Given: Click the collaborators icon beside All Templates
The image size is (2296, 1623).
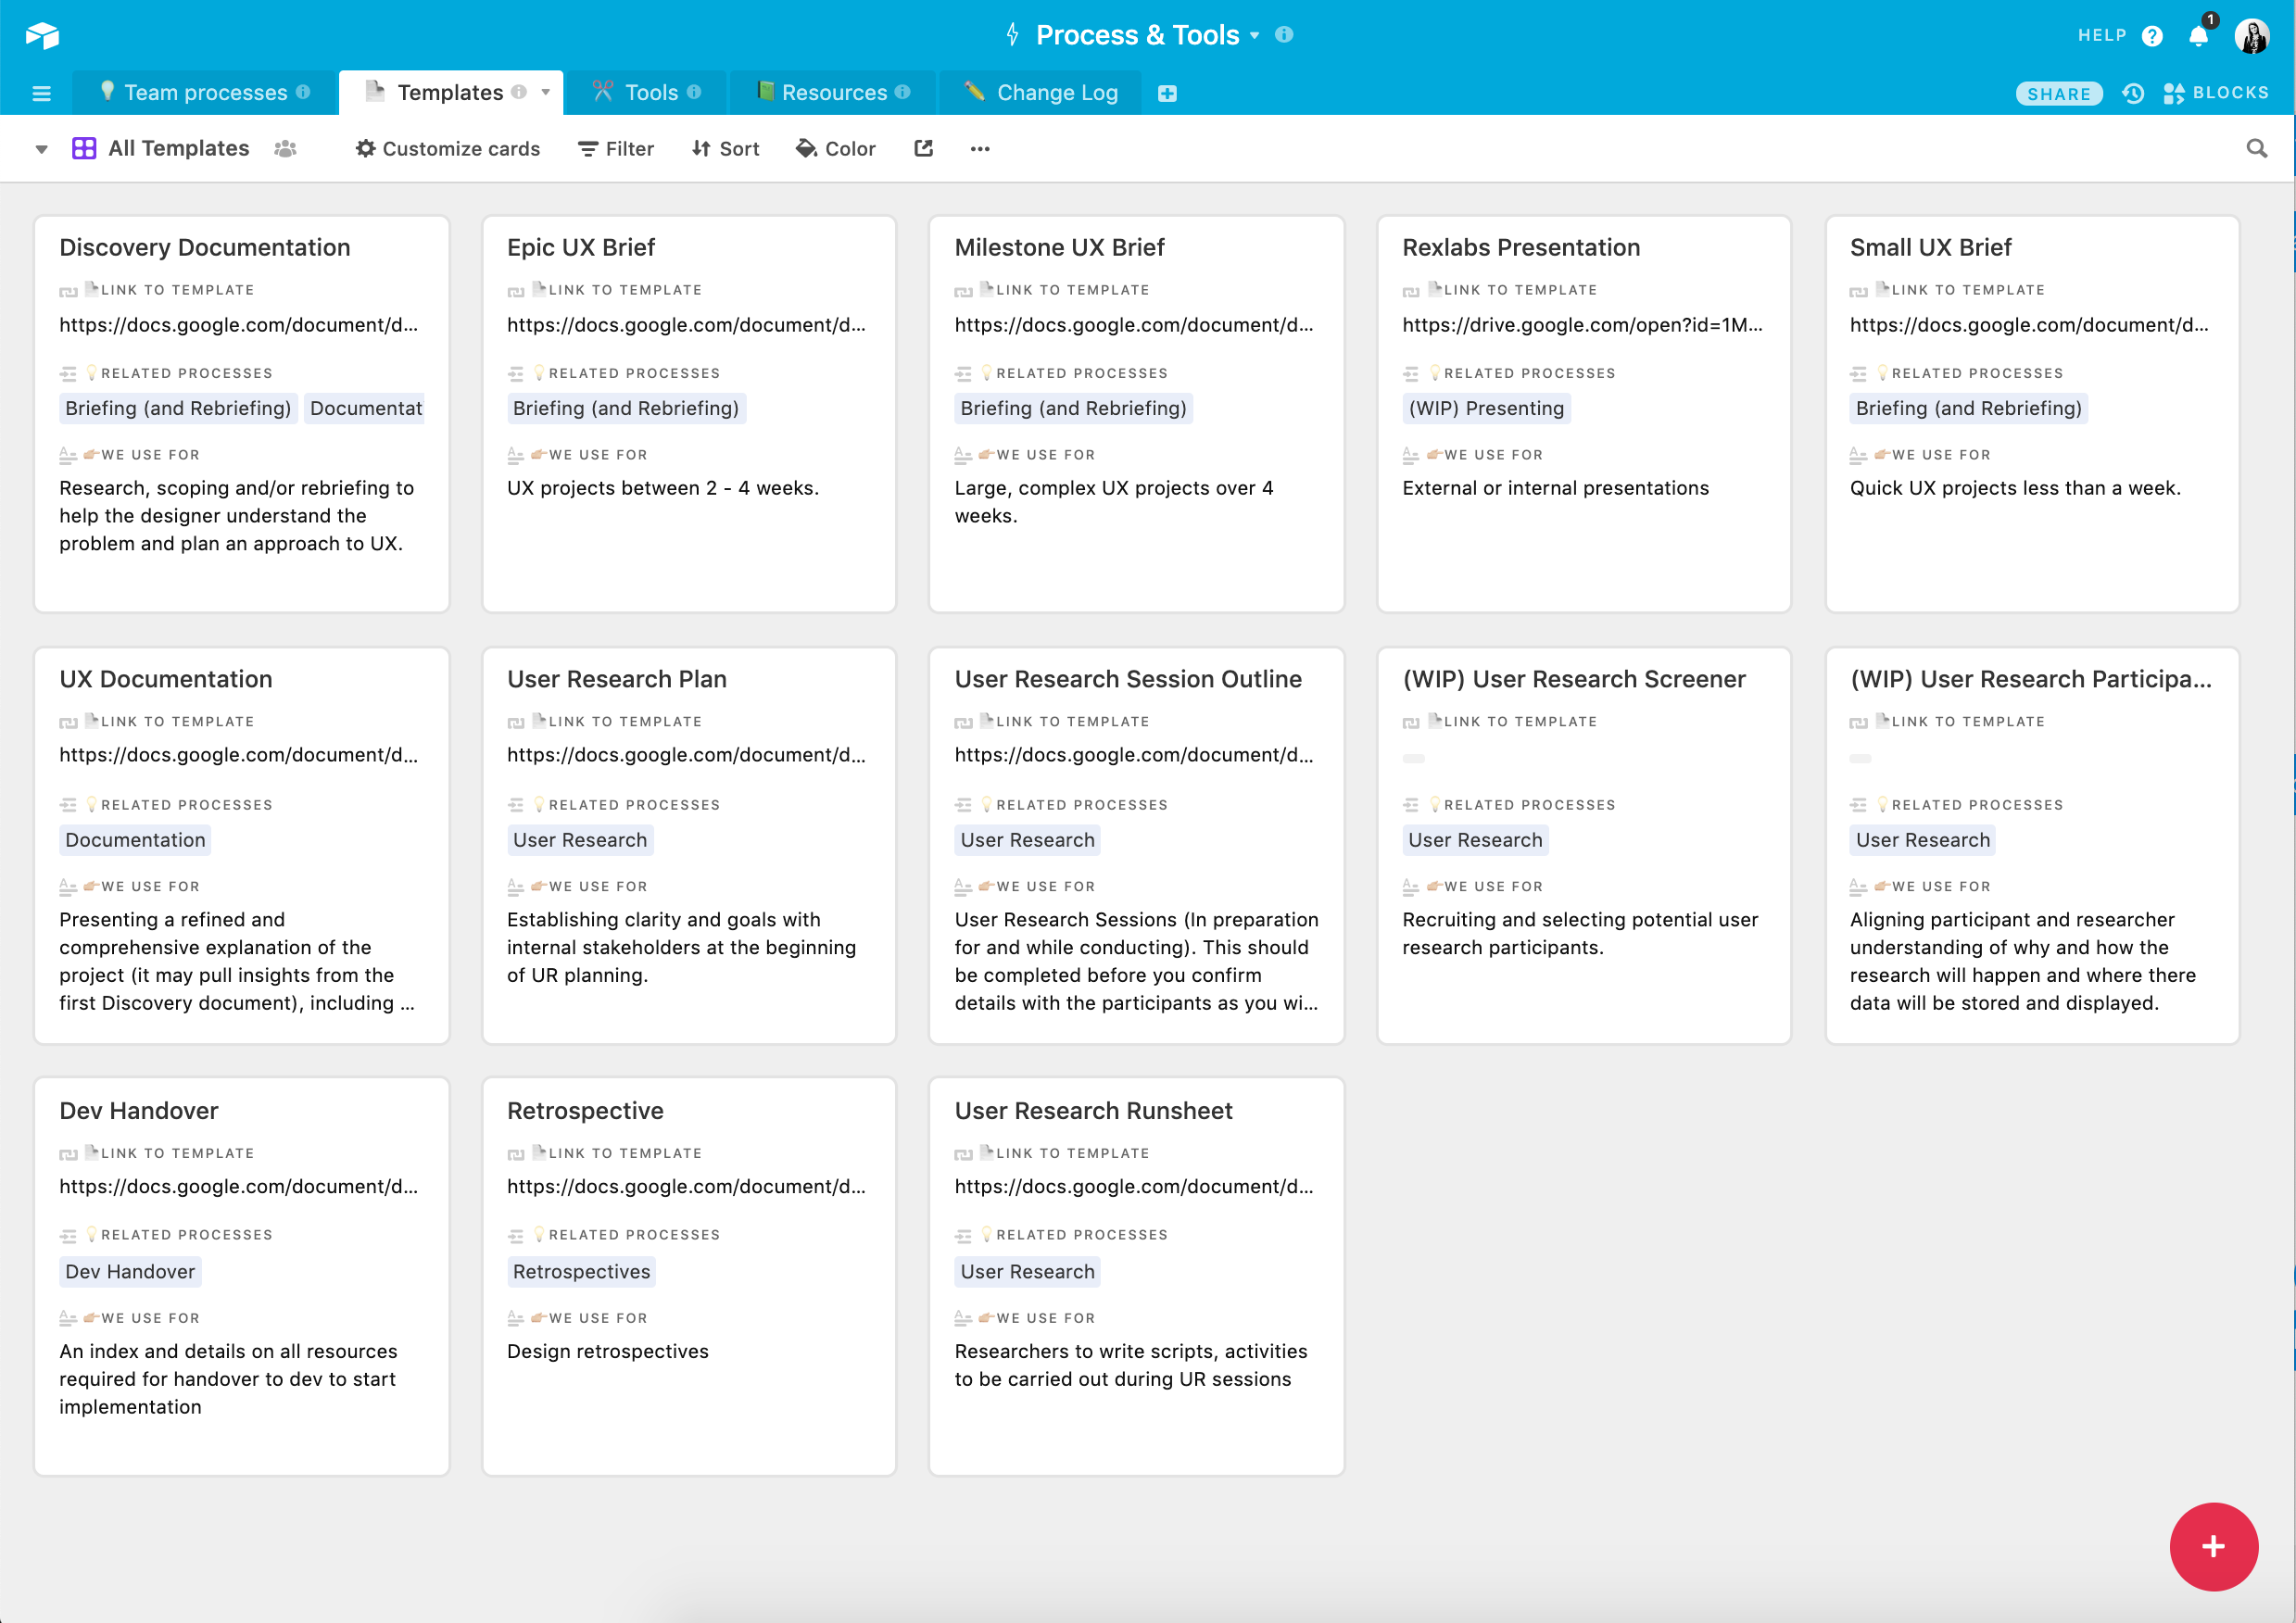Looking at the screenshot, I should tap(284, 148).
